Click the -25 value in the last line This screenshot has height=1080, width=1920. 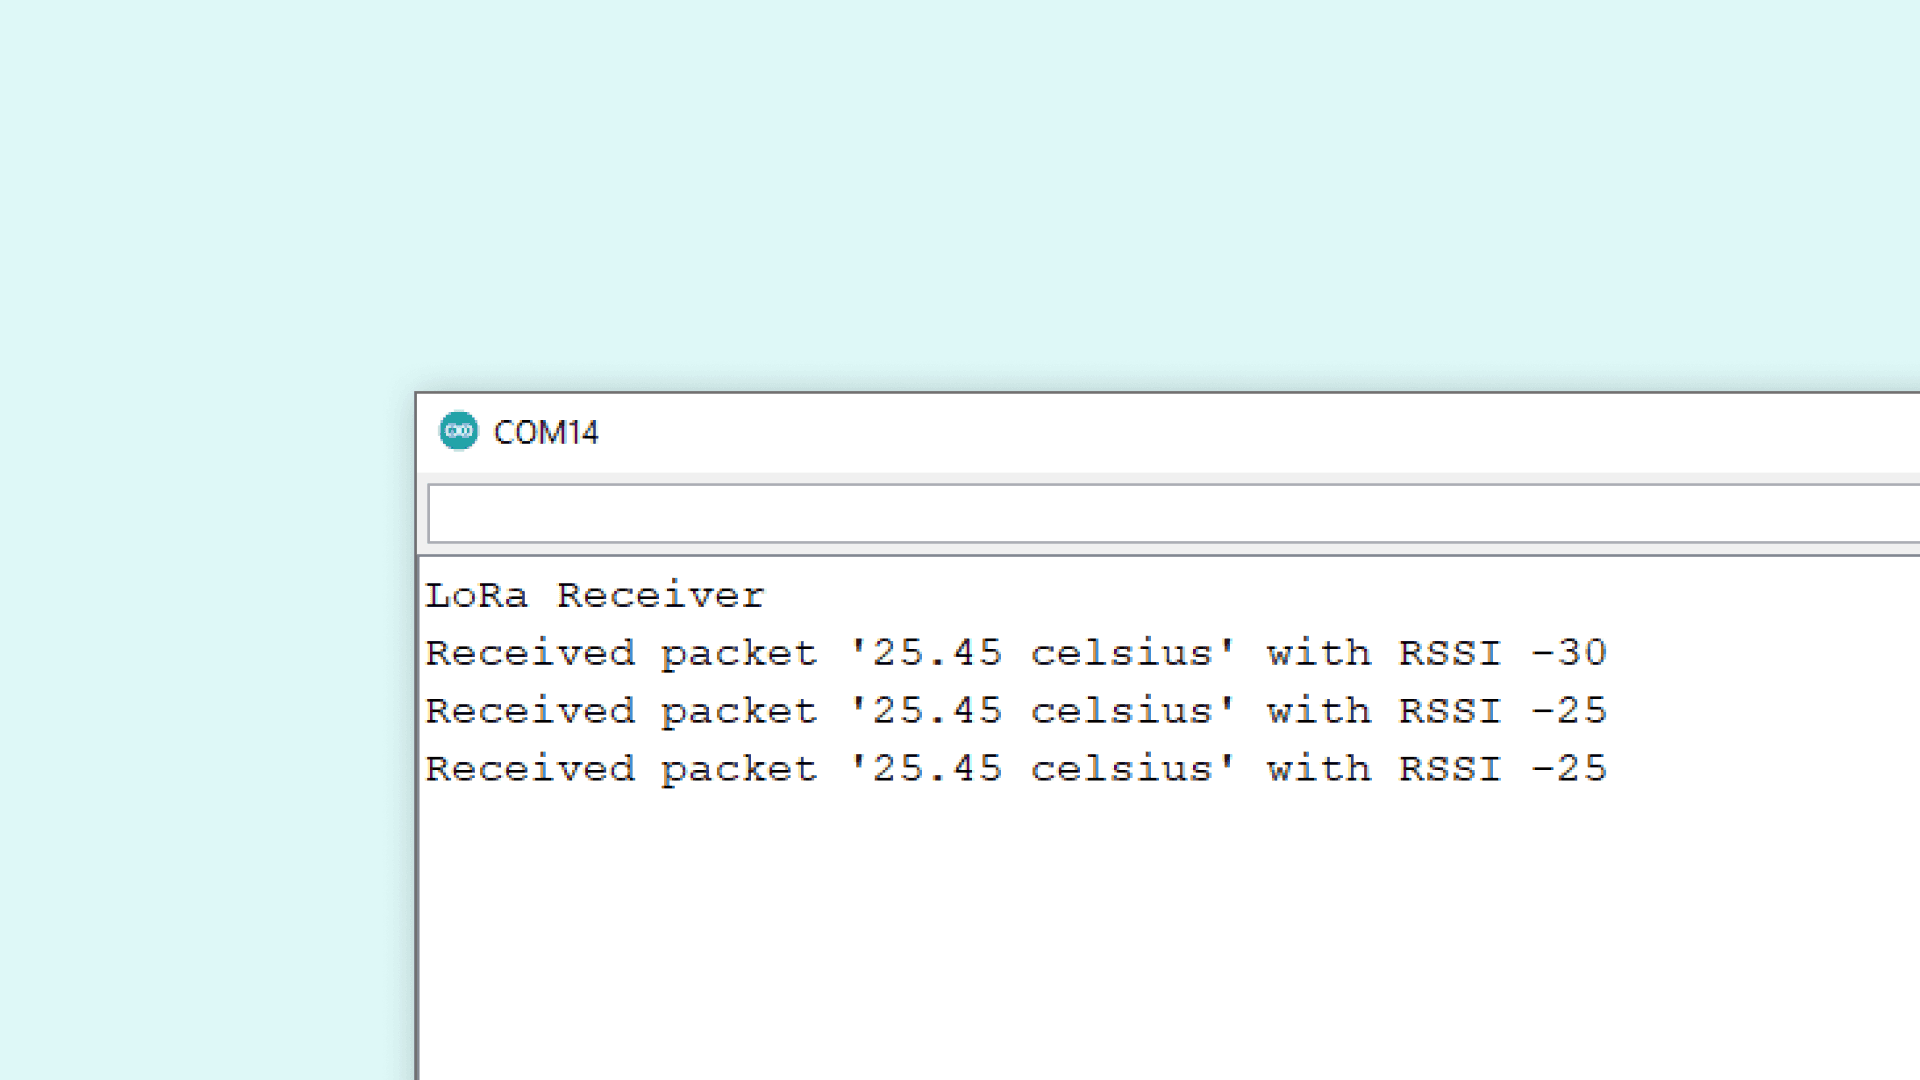point(1569,769)
